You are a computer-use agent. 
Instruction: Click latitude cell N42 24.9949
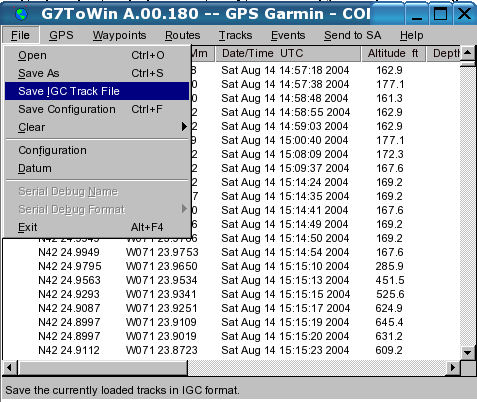[69, 252]
